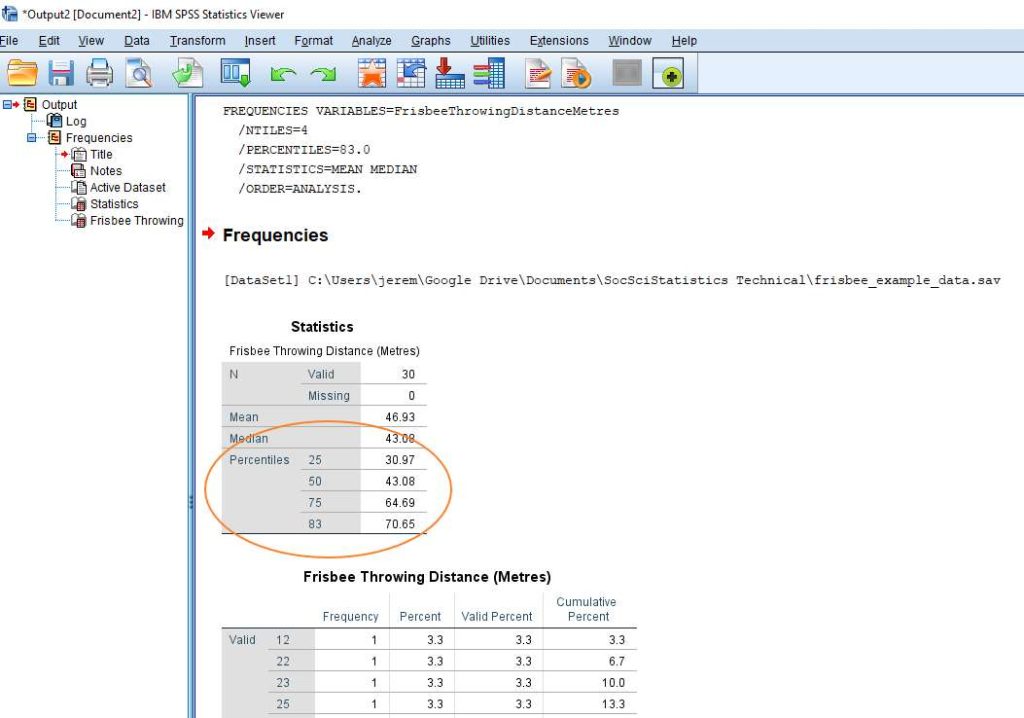Open the Analyze menu

click(x=371, y=40)
